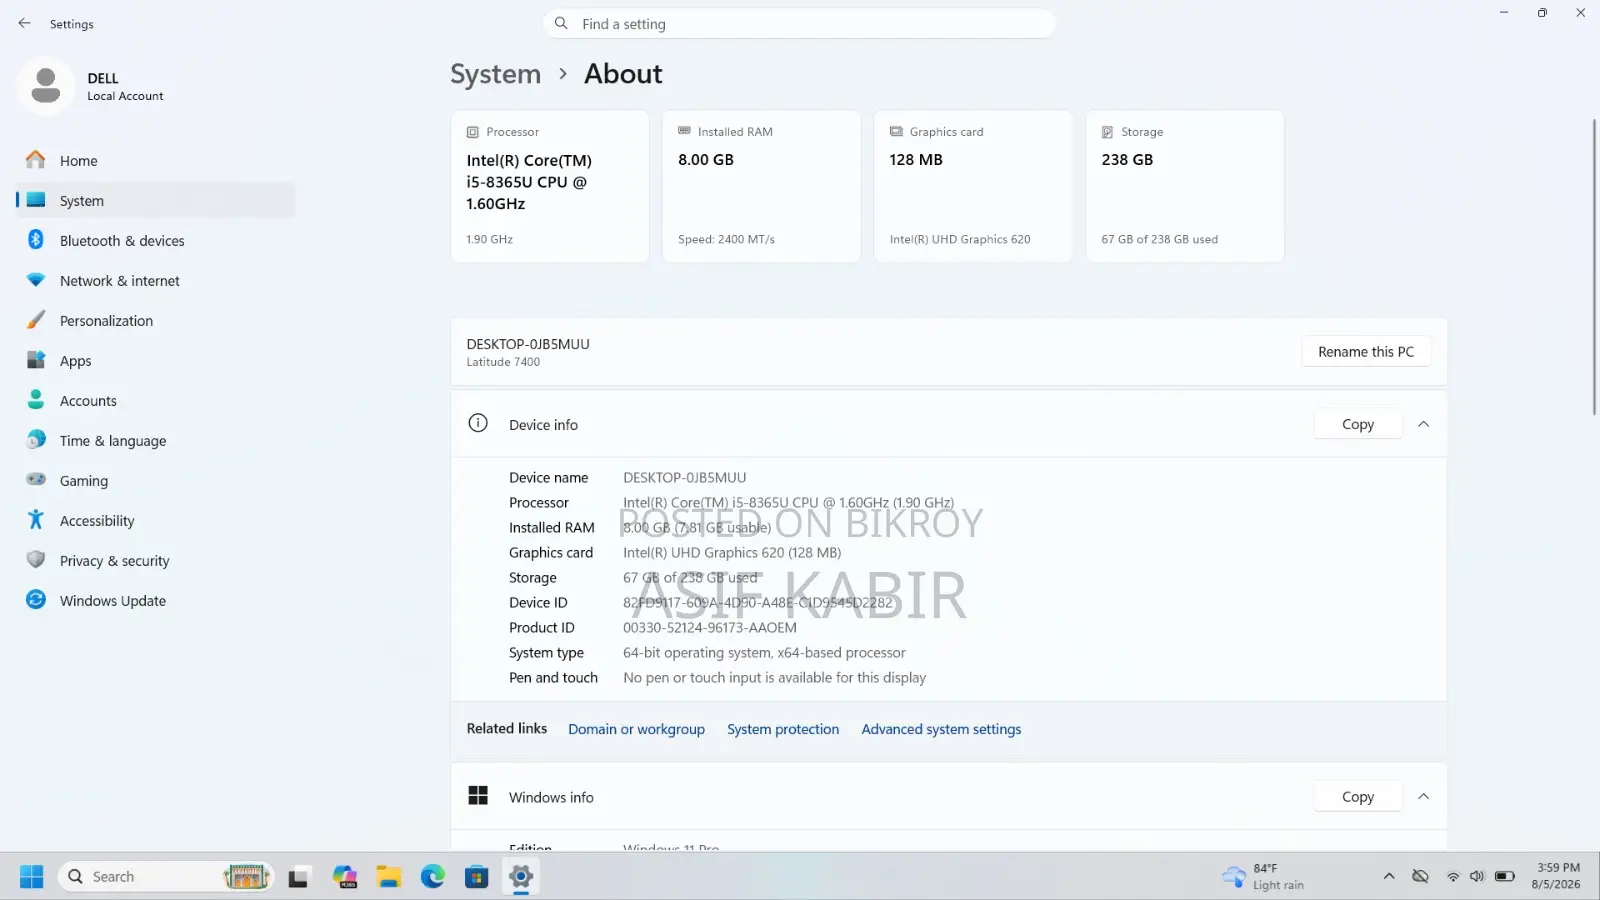
Task: Open Microsoft Store from the taskbar
Action: tap(477, 877)
